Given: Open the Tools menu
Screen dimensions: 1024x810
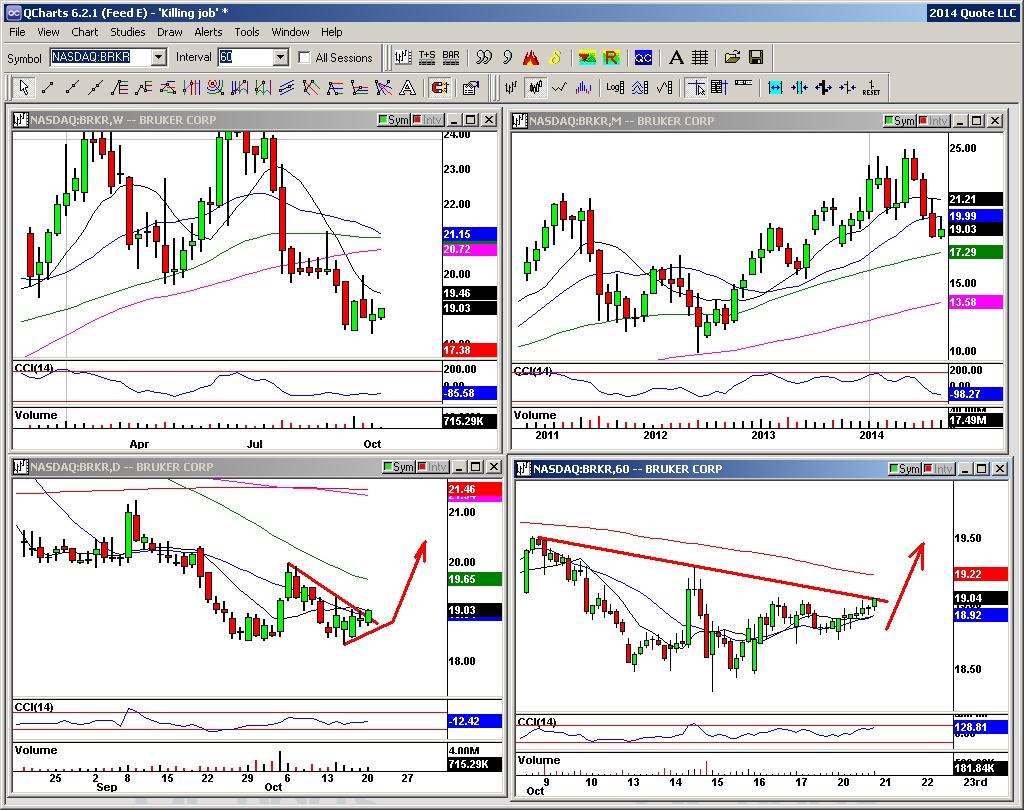Looking at the screenshot, I should click(x=247, y=32).
